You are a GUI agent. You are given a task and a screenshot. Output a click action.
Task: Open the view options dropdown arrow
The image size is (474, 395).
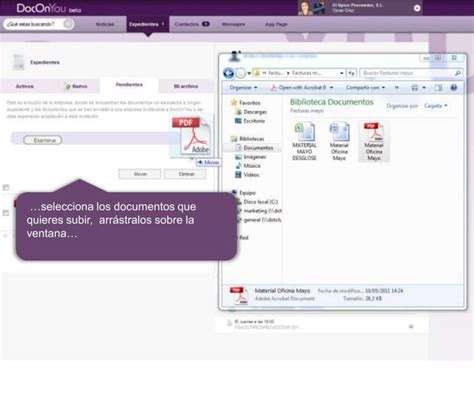[424, 88]
